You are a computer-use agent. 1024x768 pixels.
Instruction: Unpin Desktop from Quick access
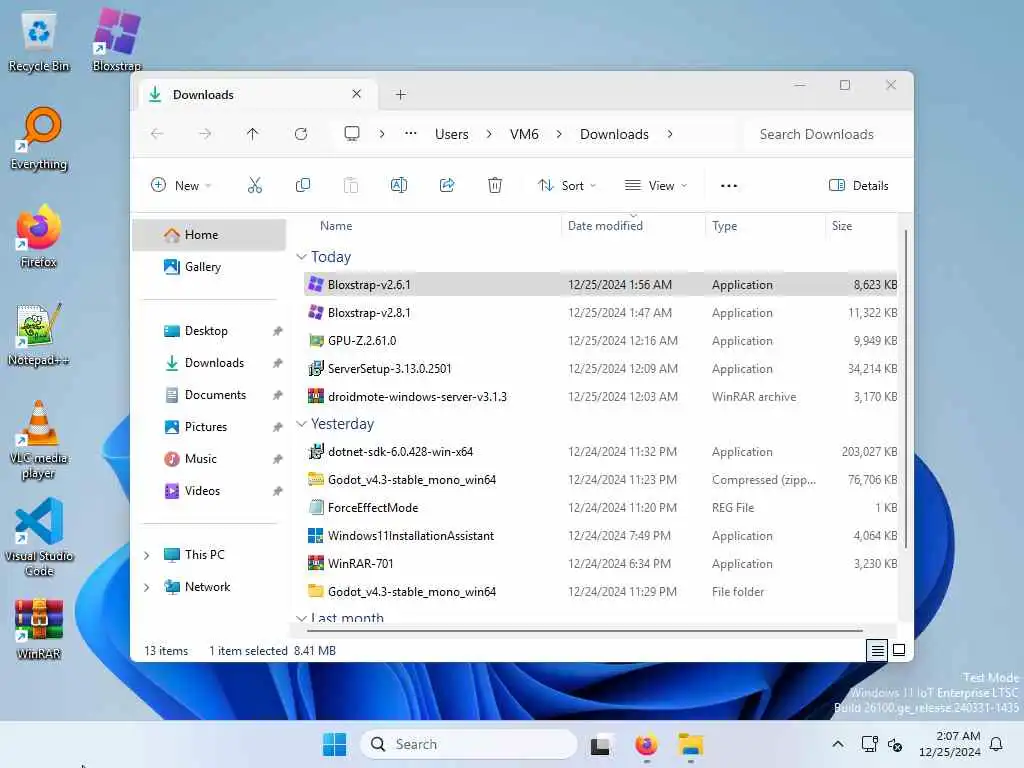click(278, 331)
